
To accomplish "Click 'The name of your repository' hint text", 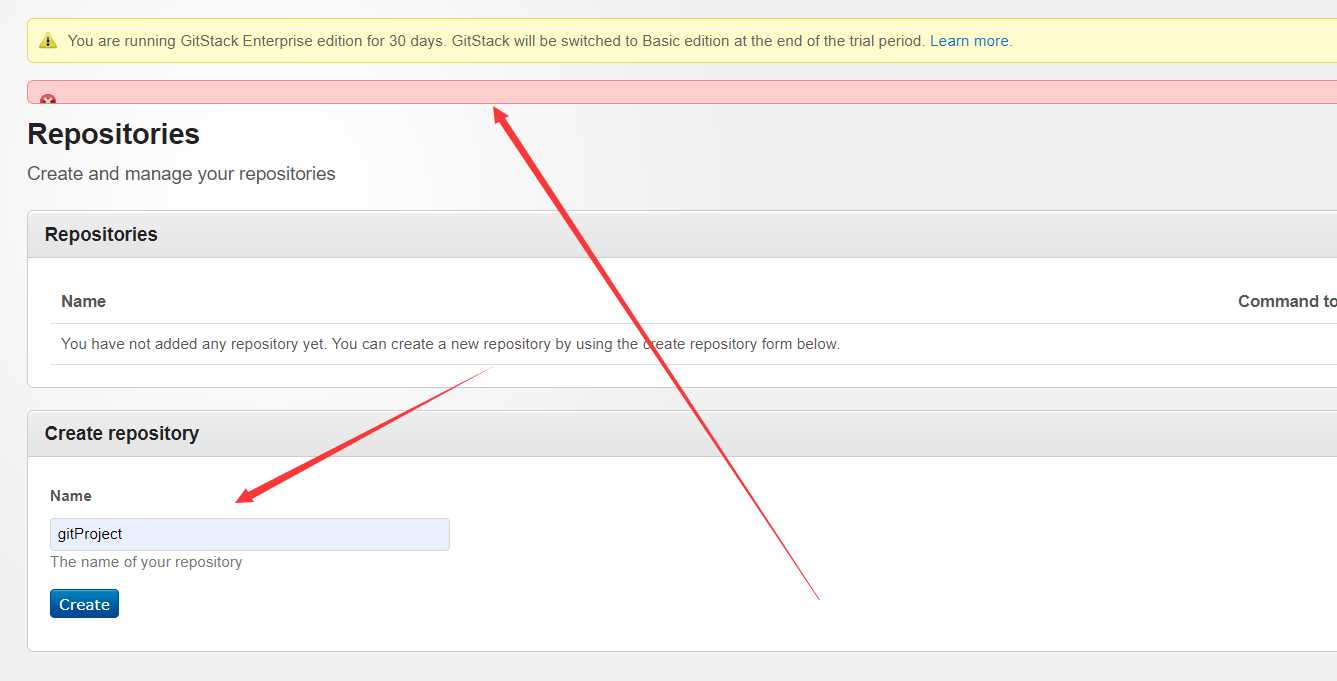I will (x=146, y=562).
